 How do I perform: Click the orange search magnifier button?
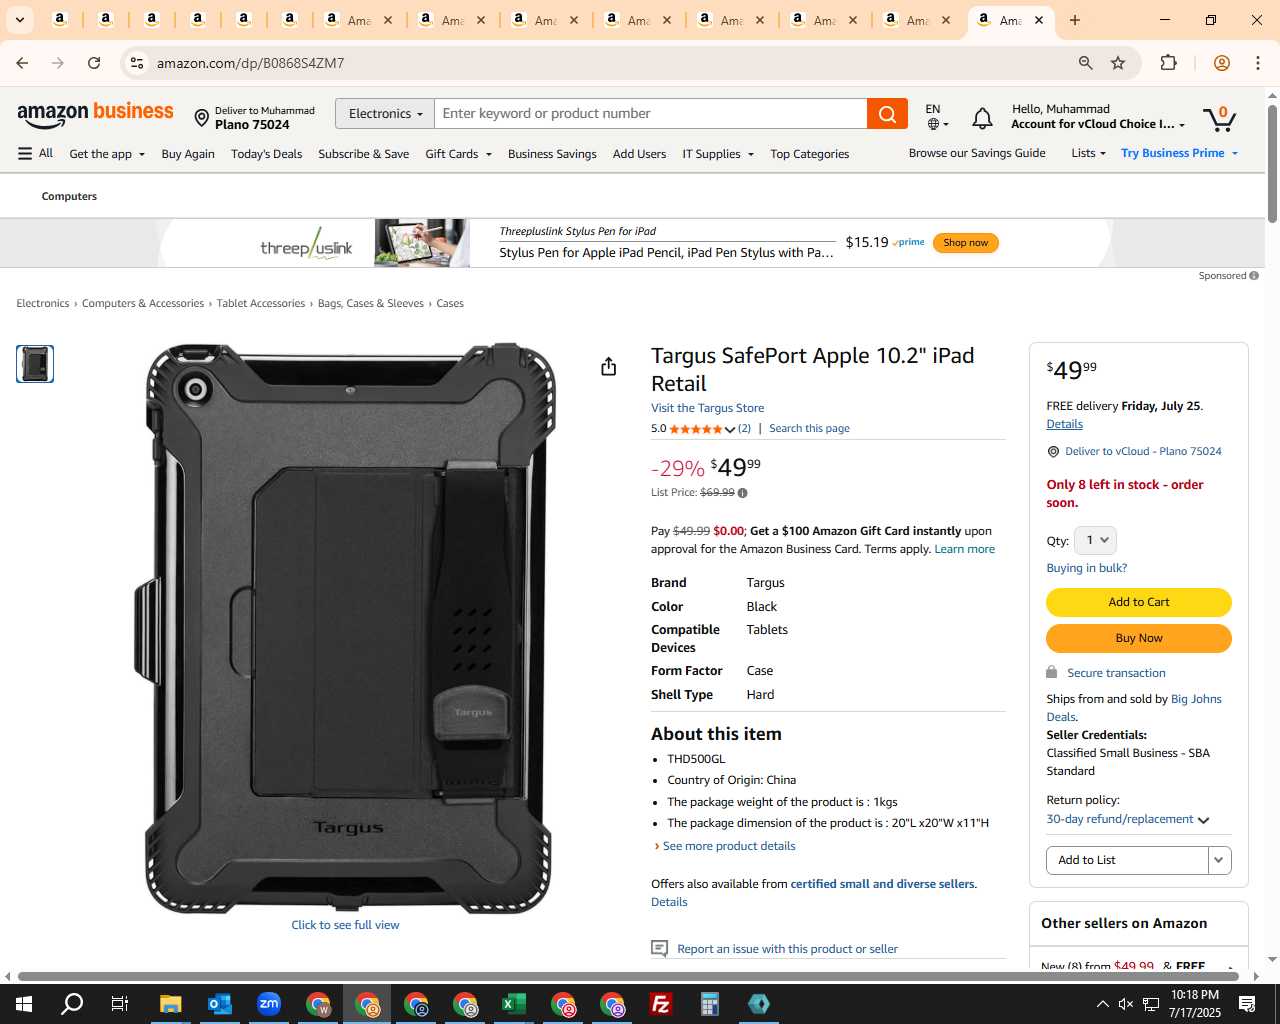(887, 114)
